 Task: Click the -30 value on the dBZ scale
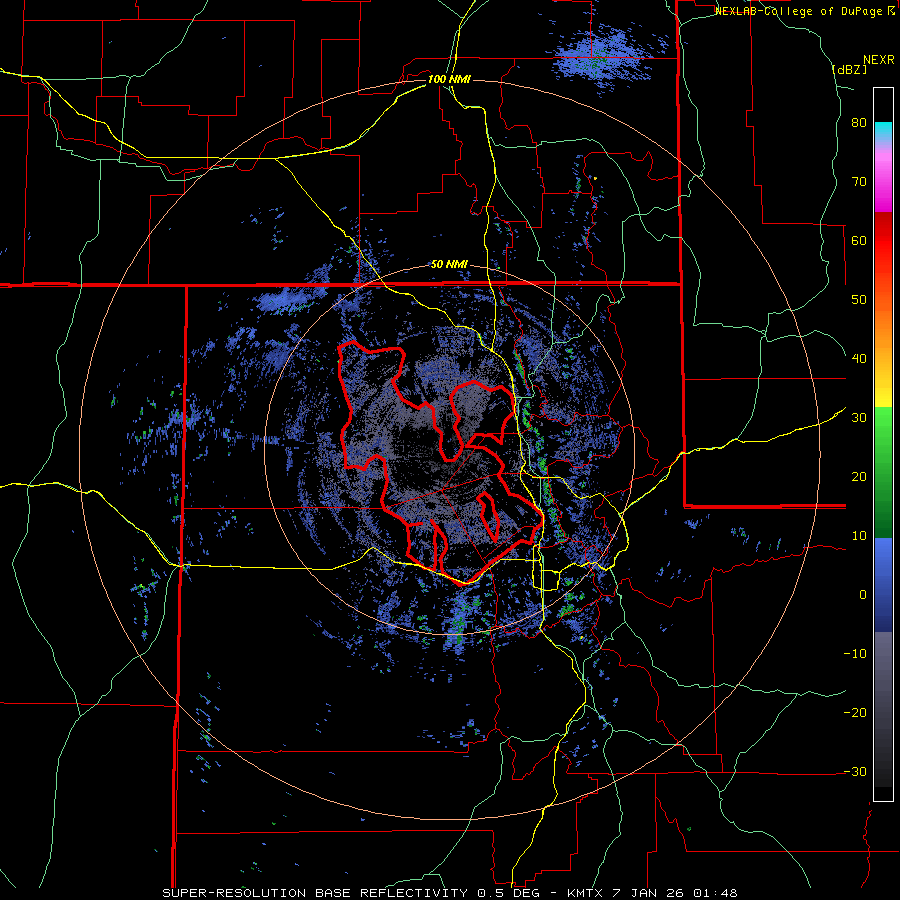[855, 771]
